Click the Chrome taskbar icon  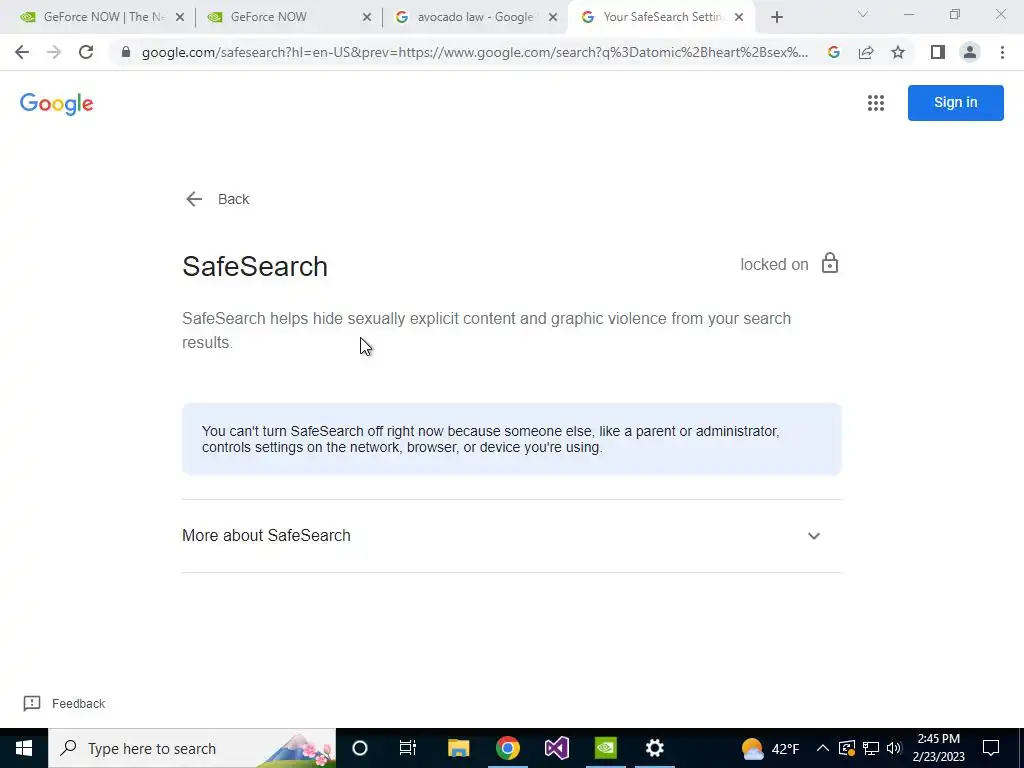(507, 748)
